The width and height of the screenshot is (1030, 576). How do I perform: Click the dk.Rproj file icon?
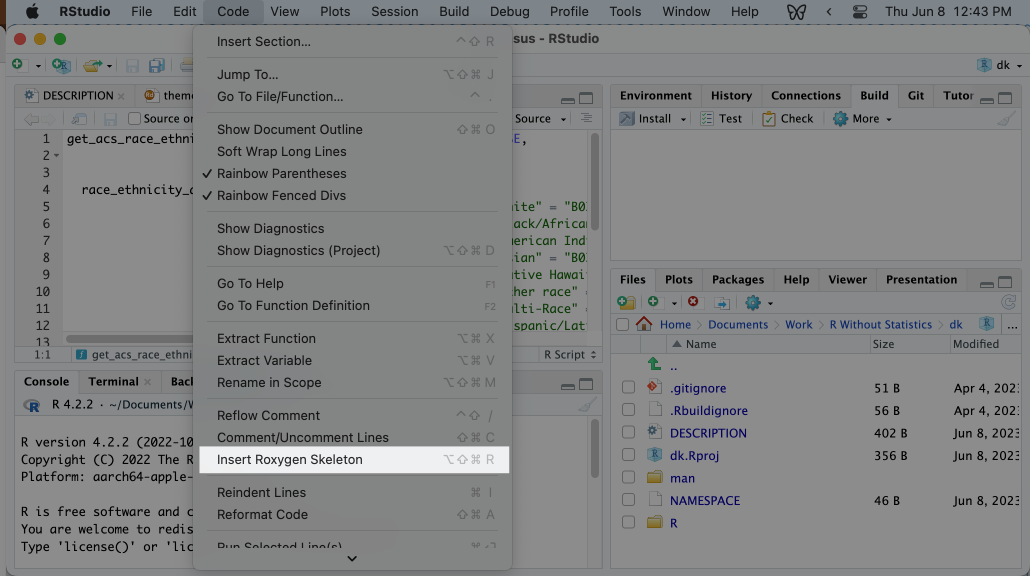tap(654, 454)
